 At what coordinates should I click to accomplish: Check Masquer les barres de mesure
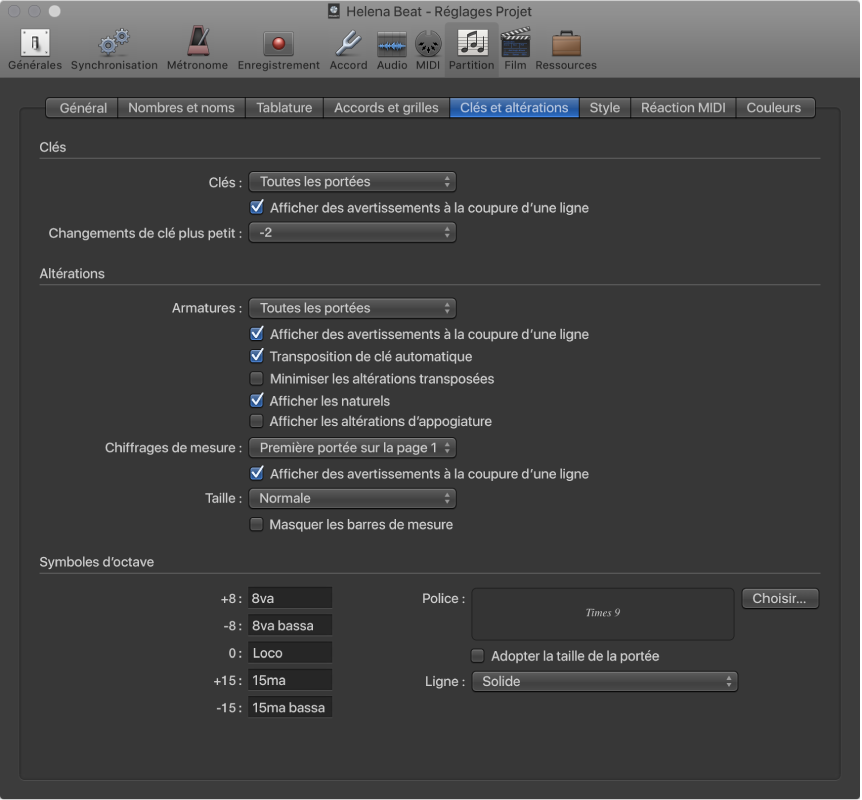point(257,525)
